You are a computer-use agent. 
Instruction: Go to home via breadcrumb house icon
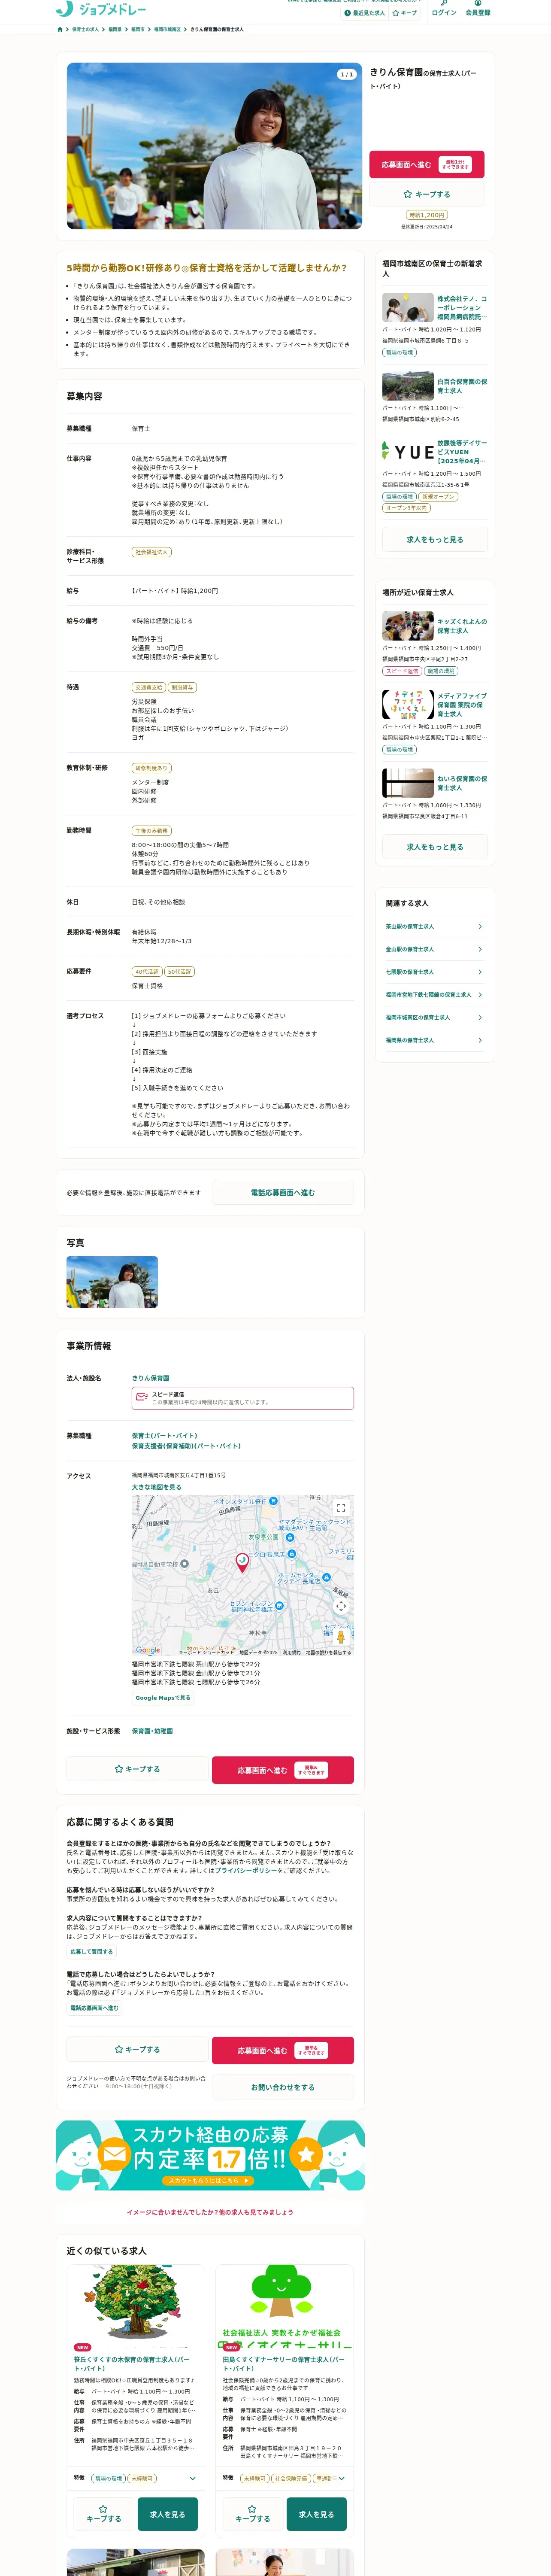click(60, 30)
